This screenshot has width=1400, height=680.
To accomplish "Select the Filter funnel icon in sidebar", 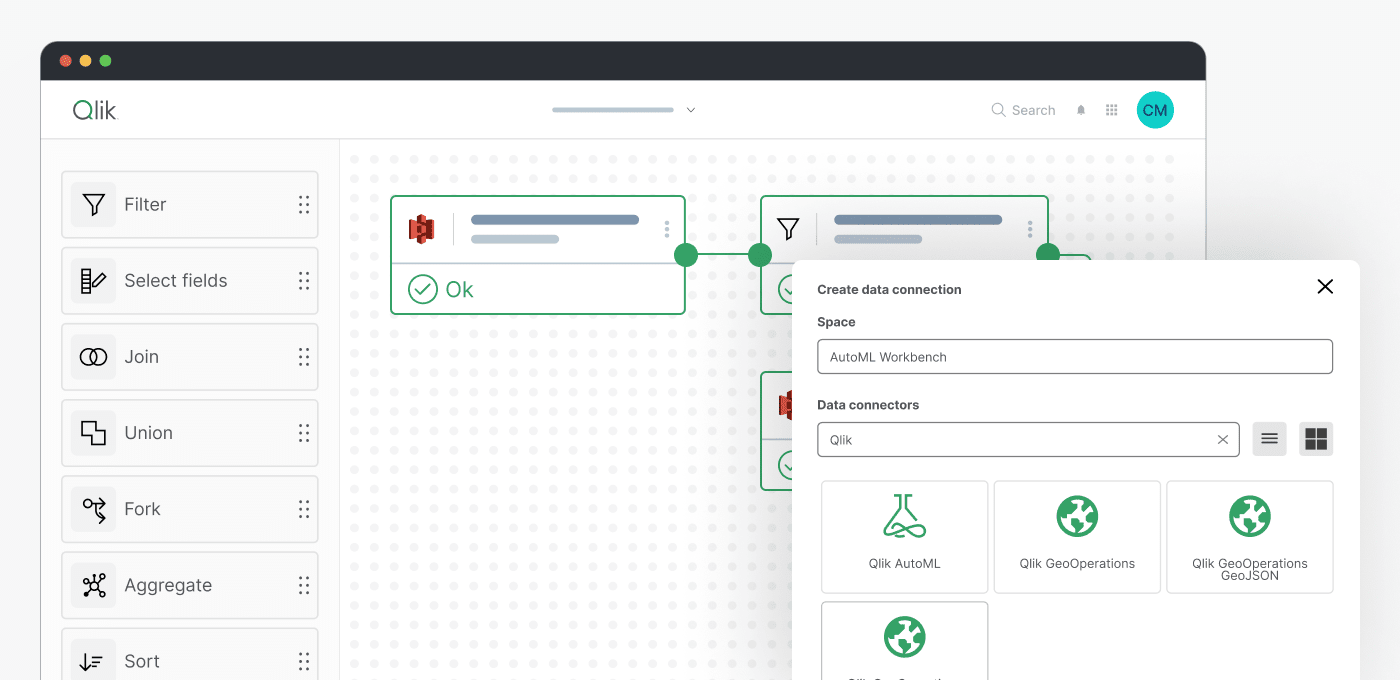I will (x=93, y=205).
